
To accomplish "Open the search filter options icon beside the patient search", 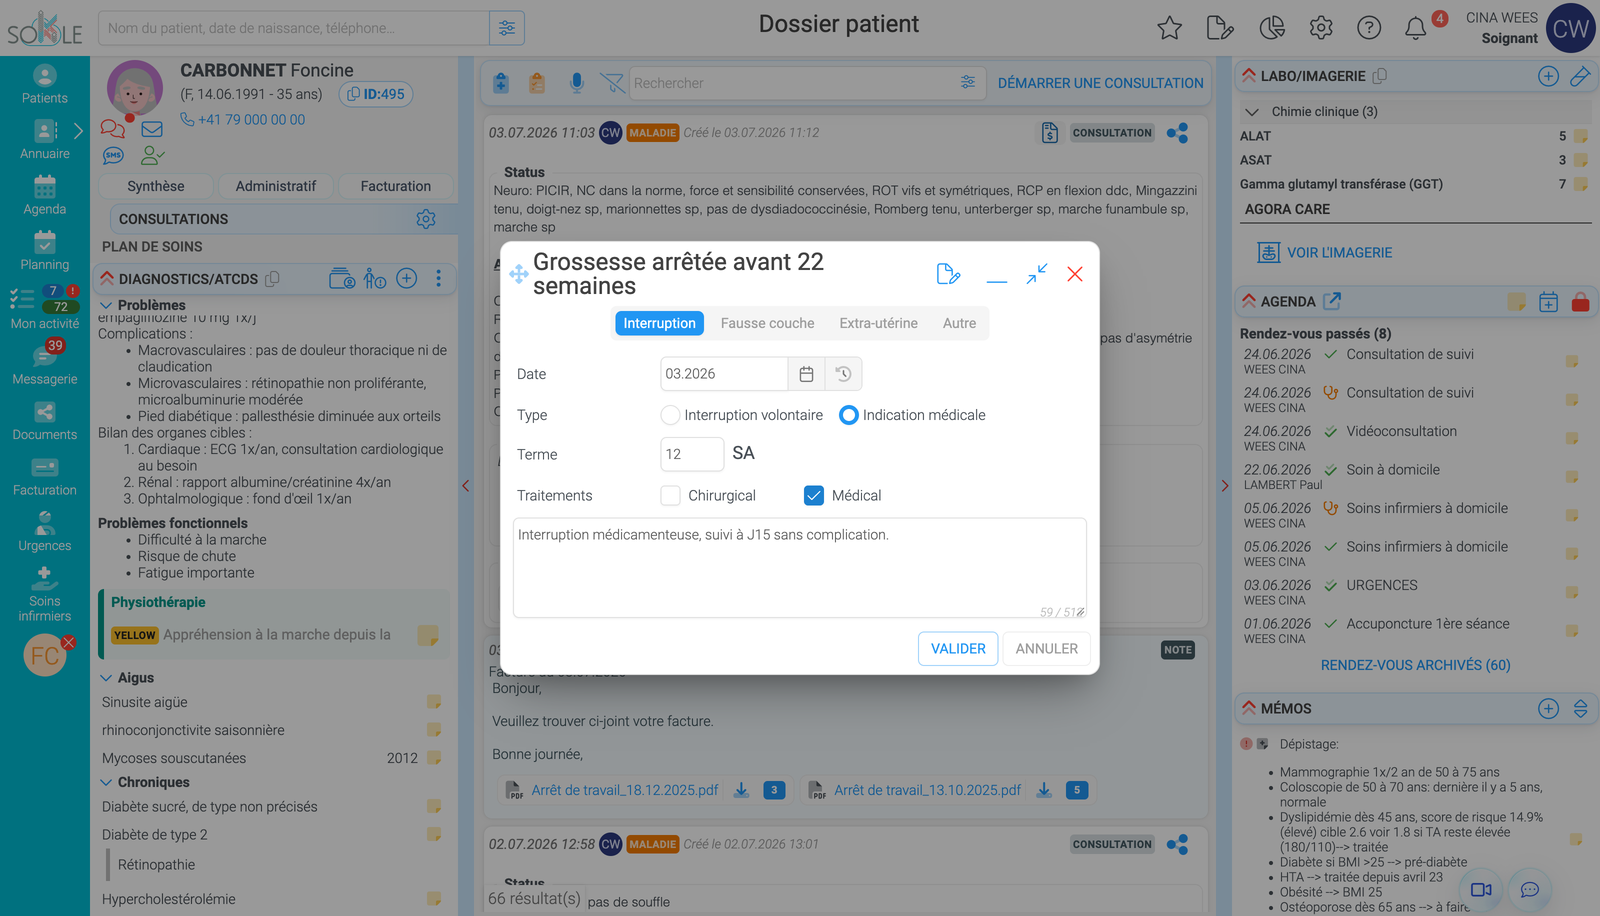I will 507,28.
